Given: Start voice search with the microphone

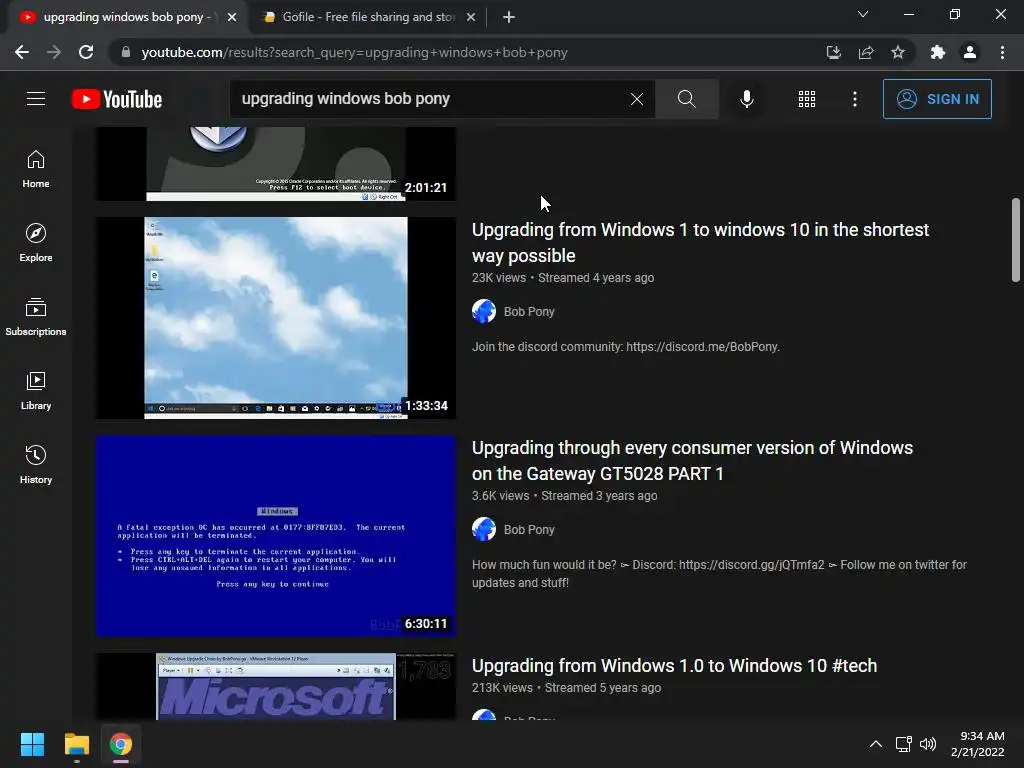Looking at the screenshot, I should [747, 99].
